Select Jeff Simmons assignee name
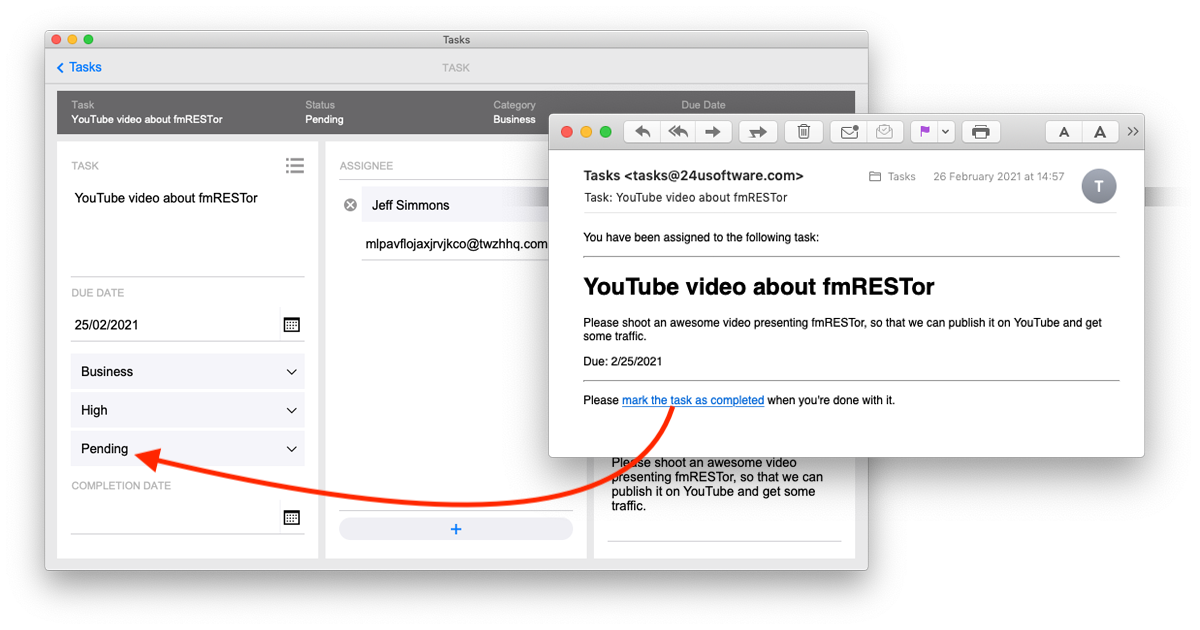The width and height of the screenshot is (1200, 630). coord(411,205)
